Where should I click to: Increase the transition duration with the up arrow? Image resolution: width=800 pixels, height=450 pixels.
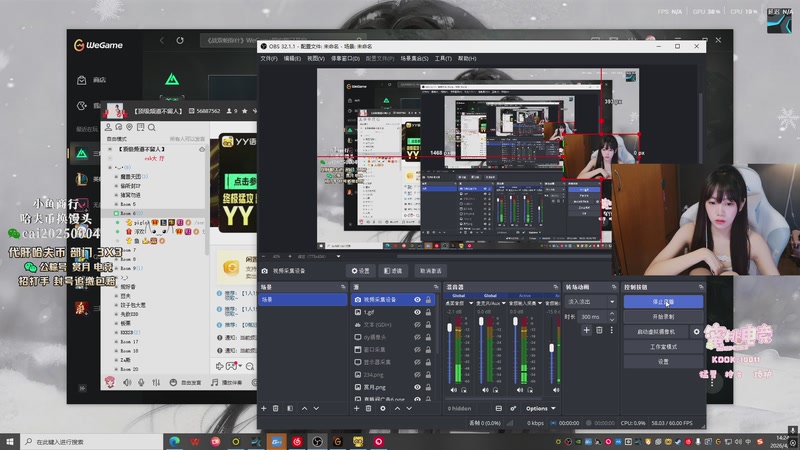[612, 314]
